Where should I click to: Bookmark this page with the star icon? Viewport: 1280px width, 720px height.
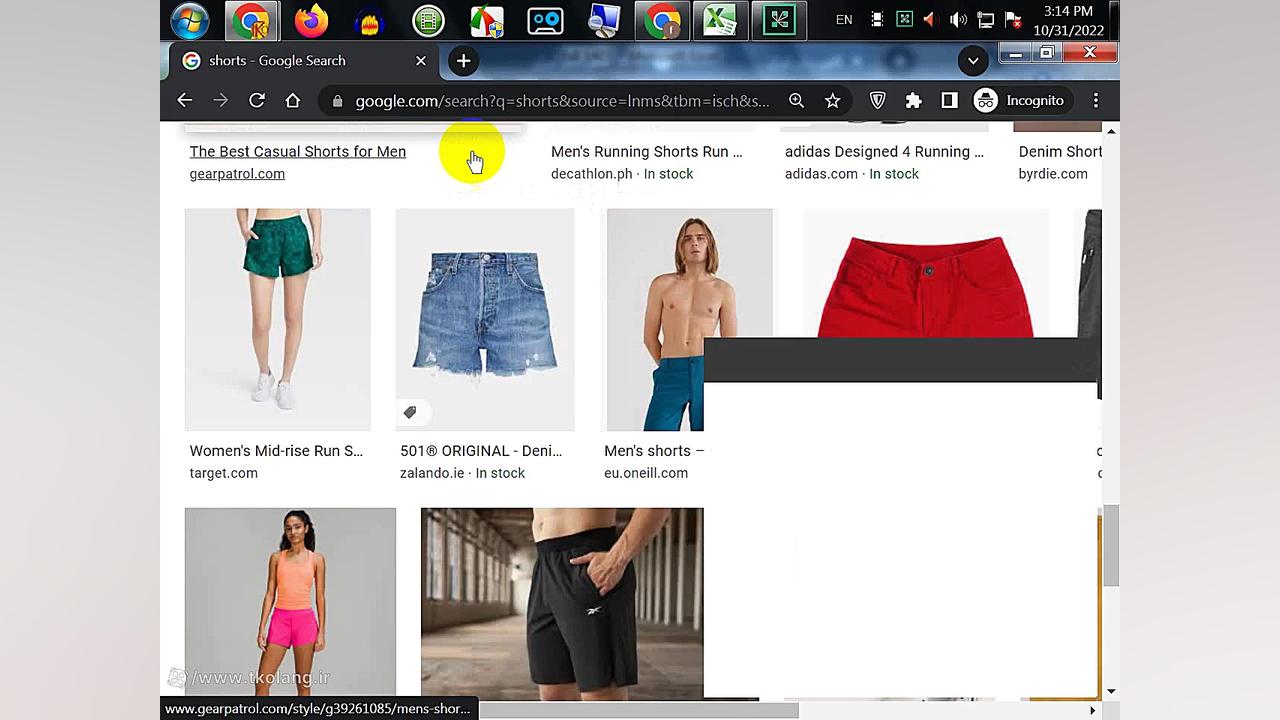832,100
